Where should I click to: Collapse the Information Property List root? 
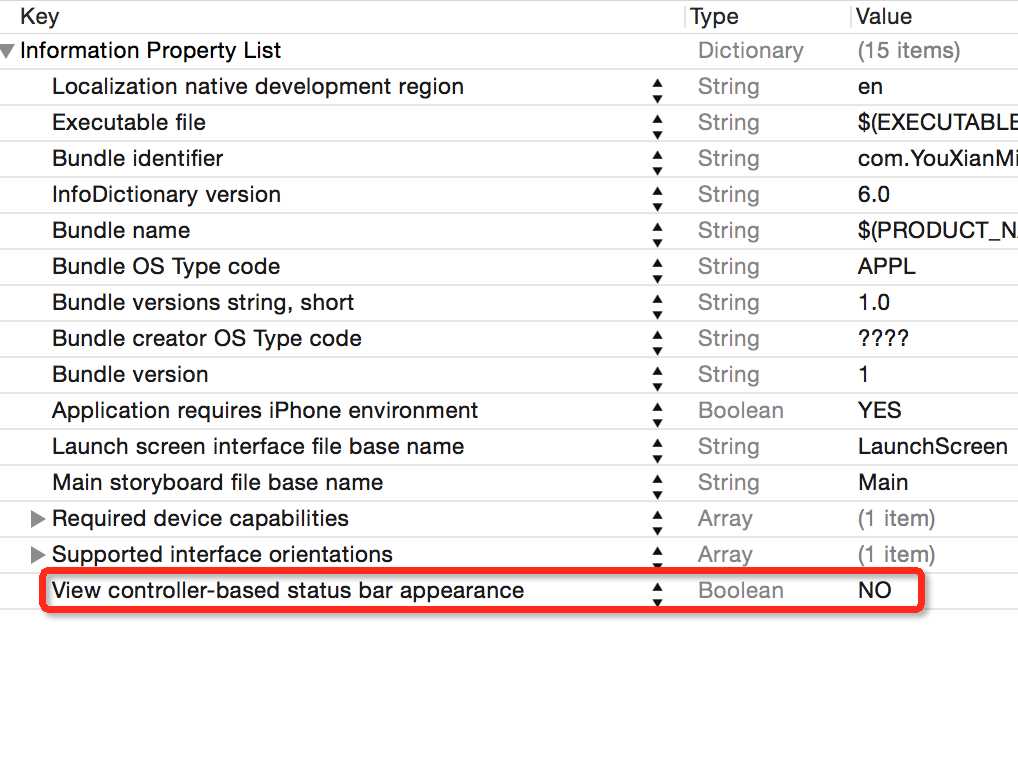(x=8, y=51)
